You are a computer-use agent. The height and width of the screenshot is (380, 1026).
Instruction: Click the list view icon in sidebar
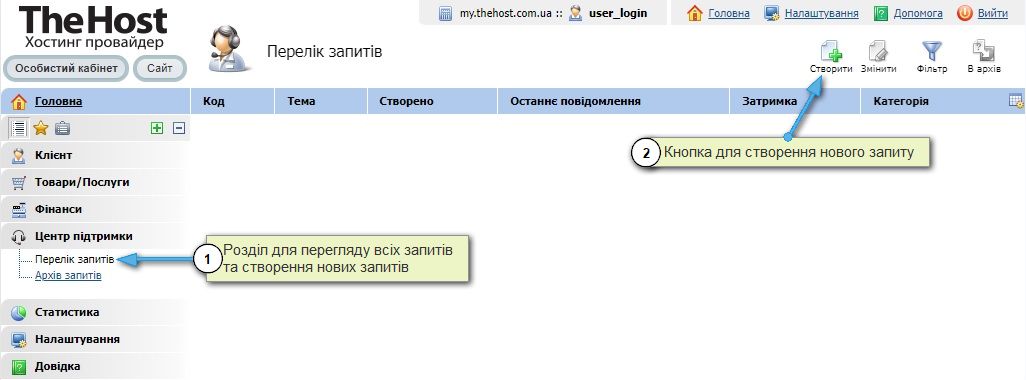pyautogui.click(x=20, y=128)
